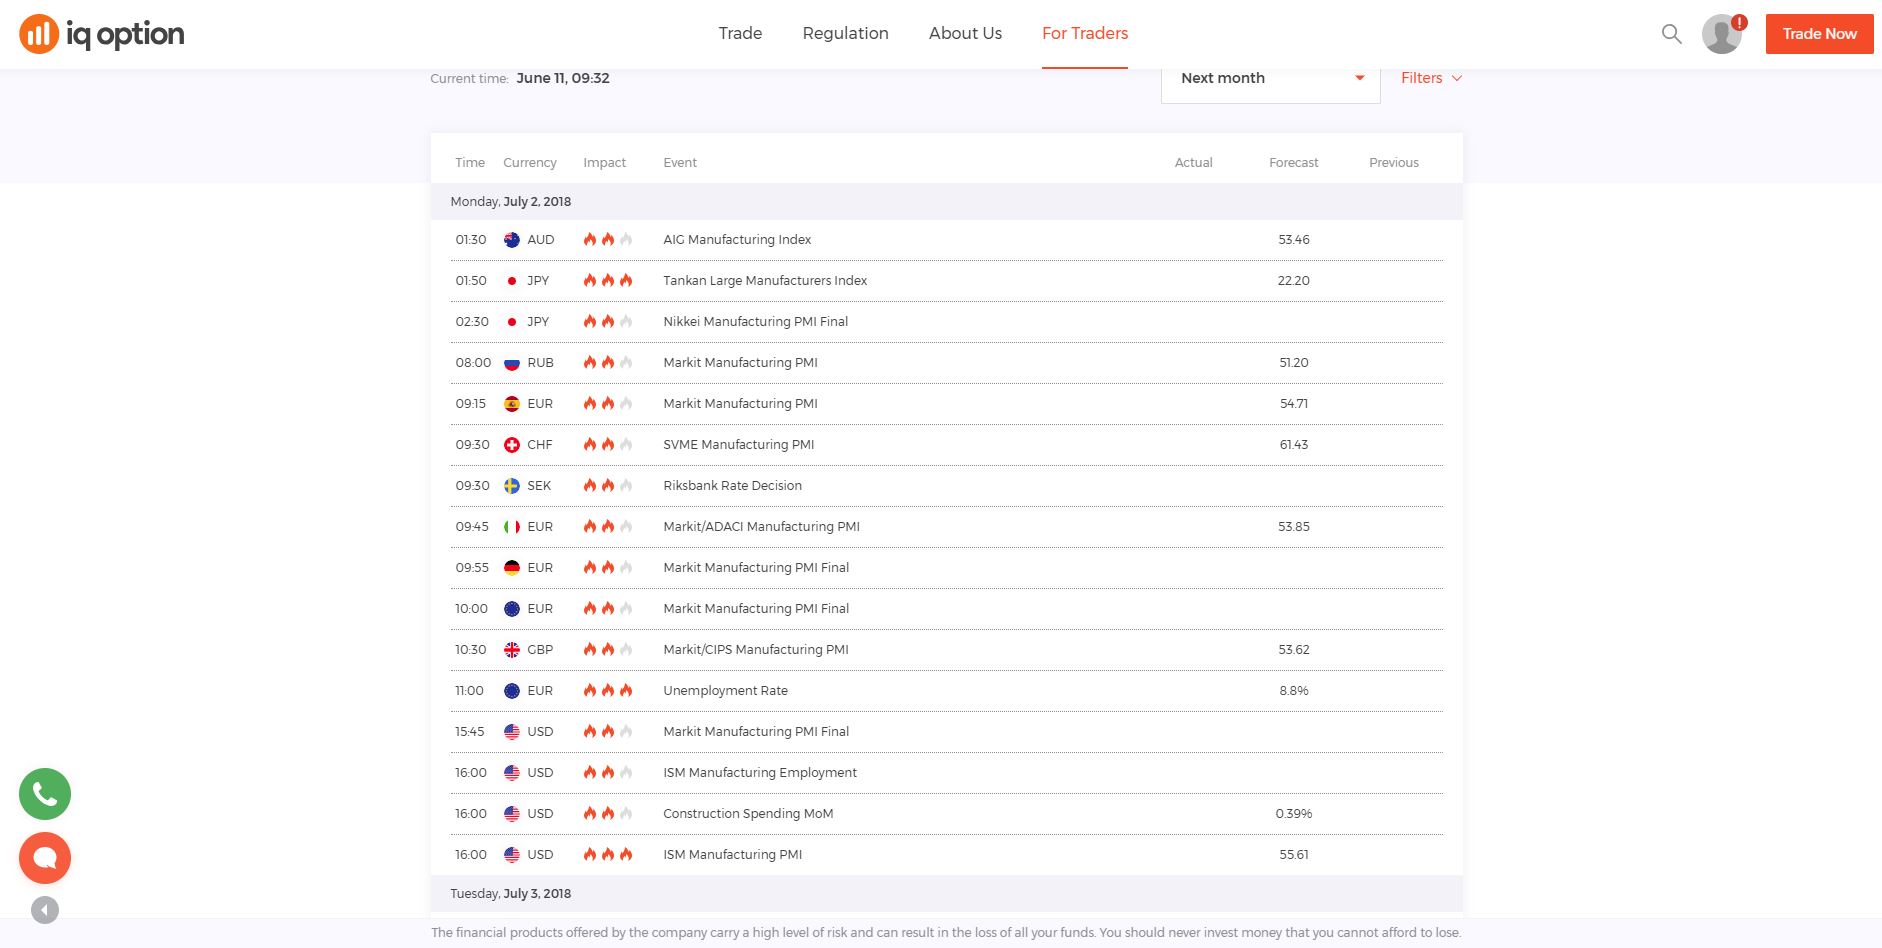Click impact flames for Unemployment Rate

tap(608, 691)
